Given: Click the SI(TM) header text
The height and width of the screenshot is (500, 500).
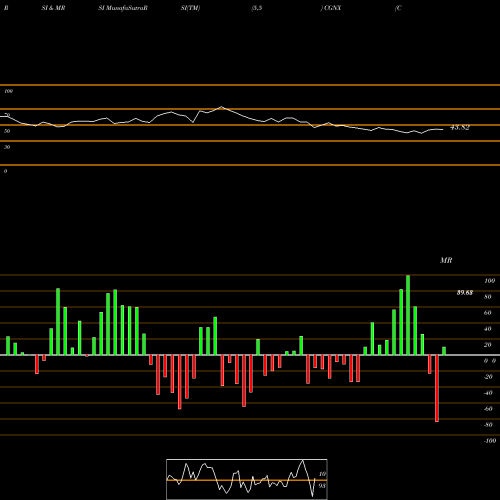Looking at the screenshot, I should click(190, 8).
